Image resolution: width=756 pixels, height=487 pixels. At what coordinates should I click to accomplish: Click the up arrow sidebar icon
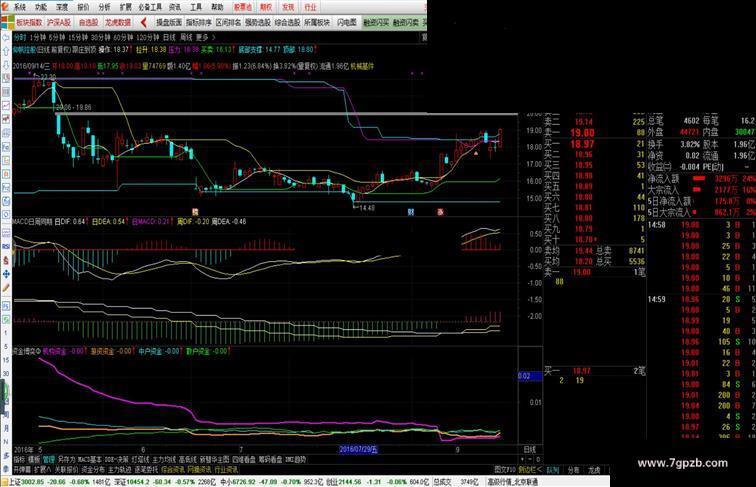point(6,51)
